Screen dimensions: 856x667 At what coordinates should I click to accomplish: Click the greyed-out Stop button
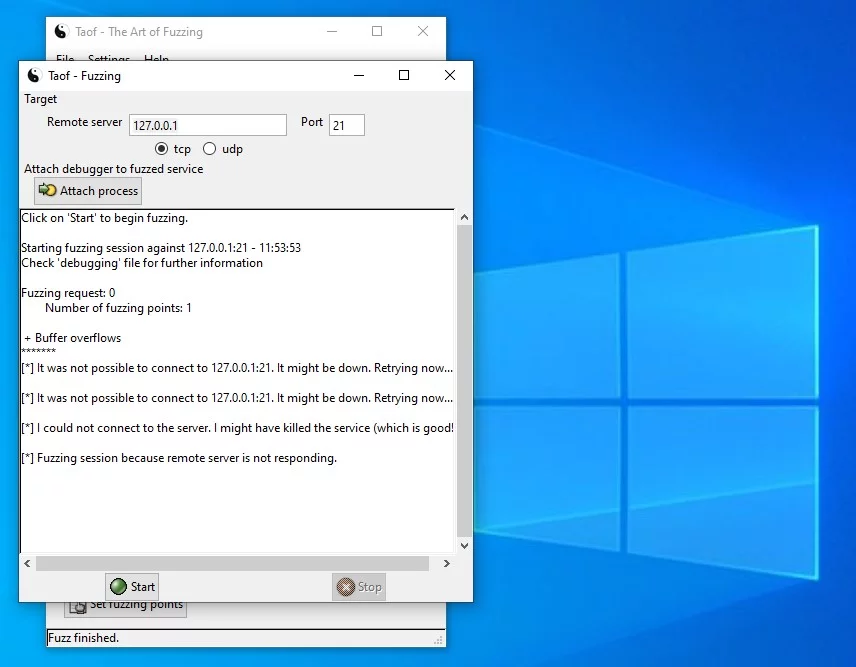point(358,587)
